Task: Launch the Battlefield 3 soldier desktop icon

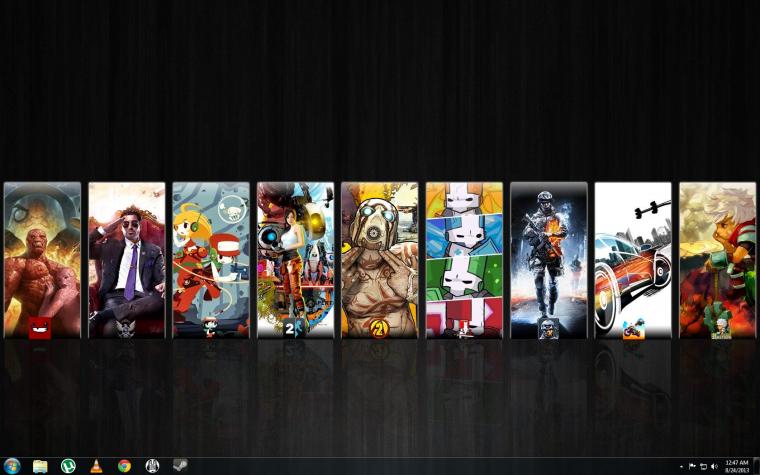Action: click(x=548, y=329)
